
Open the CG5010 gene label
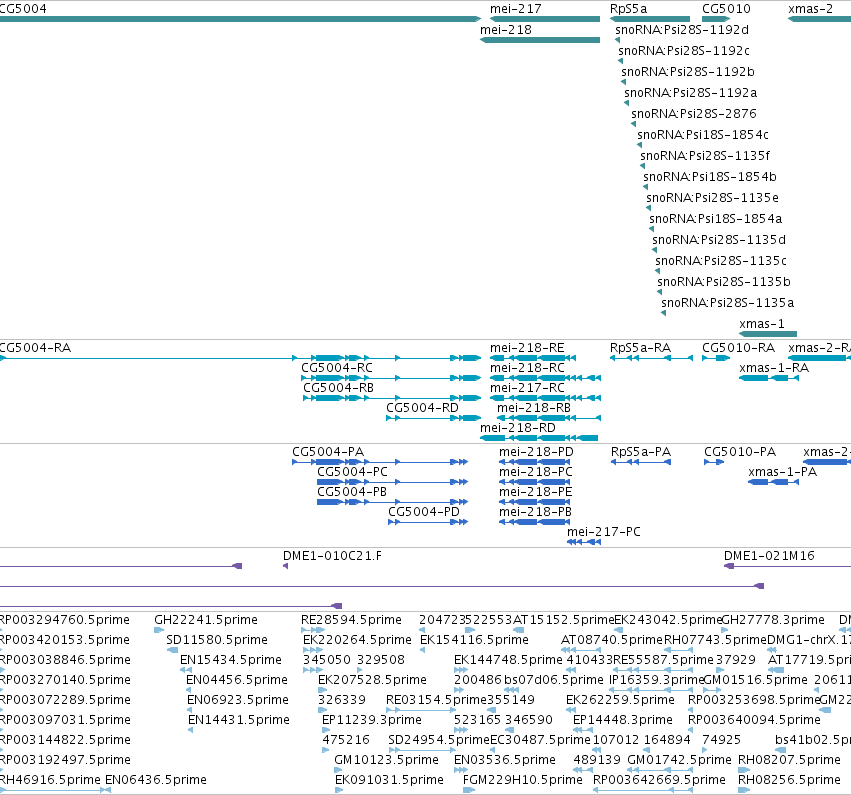(x=726, y=9)
